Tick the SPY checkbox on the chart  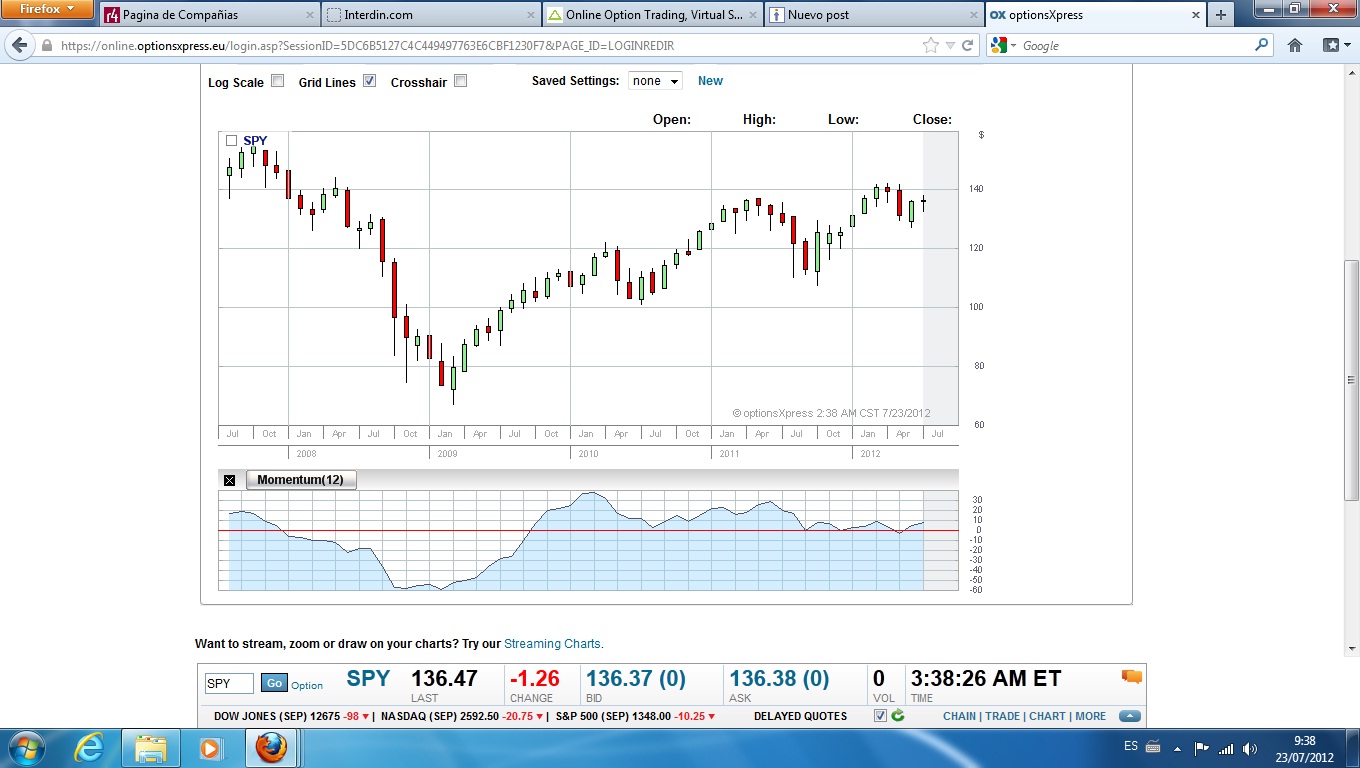pyautogui.click(x=232, y=141)
